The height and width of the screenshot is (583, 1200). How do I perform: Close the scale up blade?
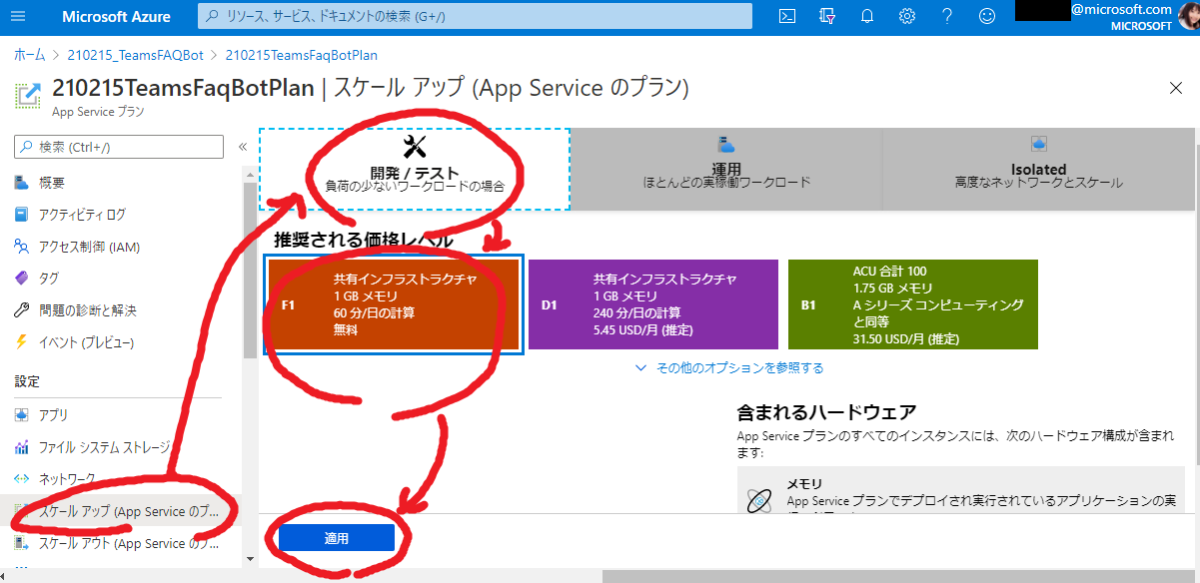coord(1176,88)
